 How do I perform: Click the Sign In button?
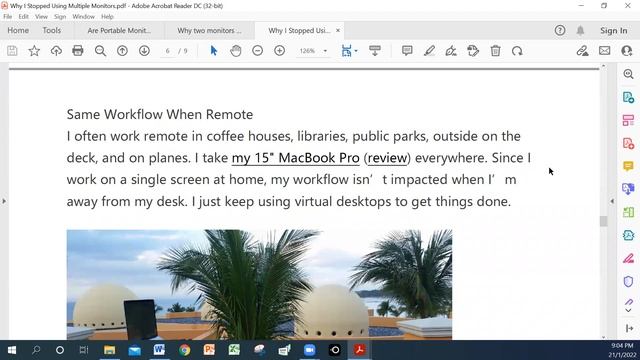coord(613,31)
